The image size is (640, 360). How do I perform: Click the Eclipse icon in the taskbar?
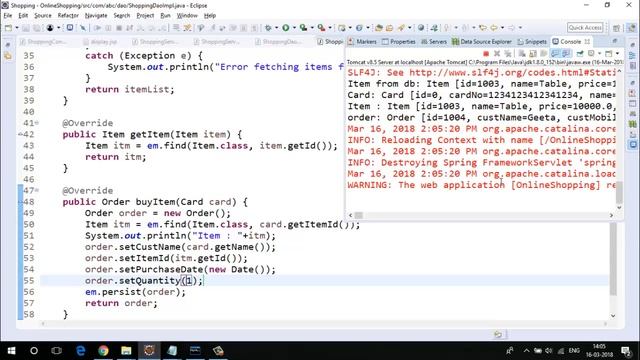click(149, 351)
